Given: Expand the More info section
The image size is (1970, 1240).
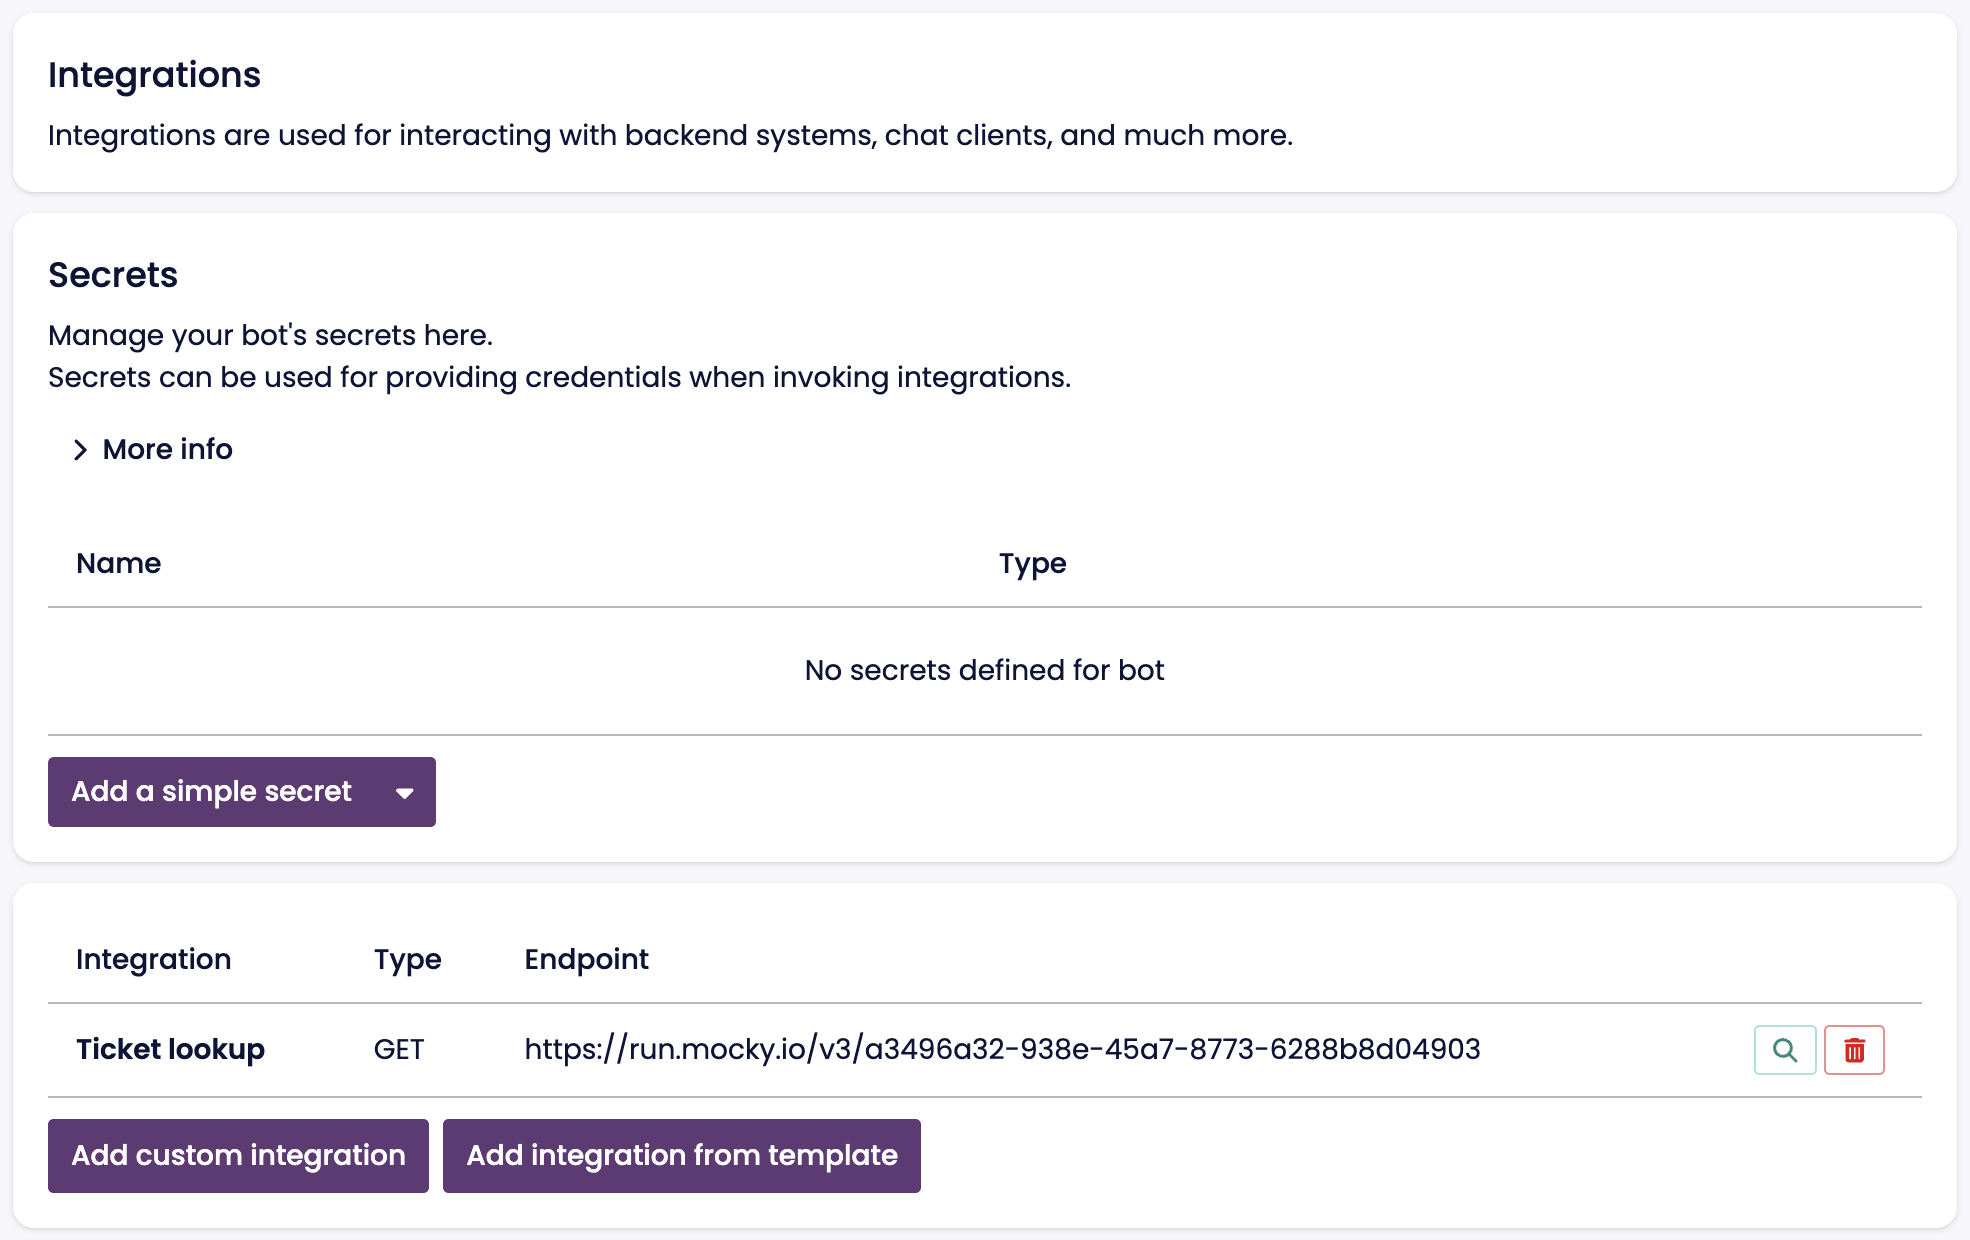Looking at the screenshot, I should [167, 450].
